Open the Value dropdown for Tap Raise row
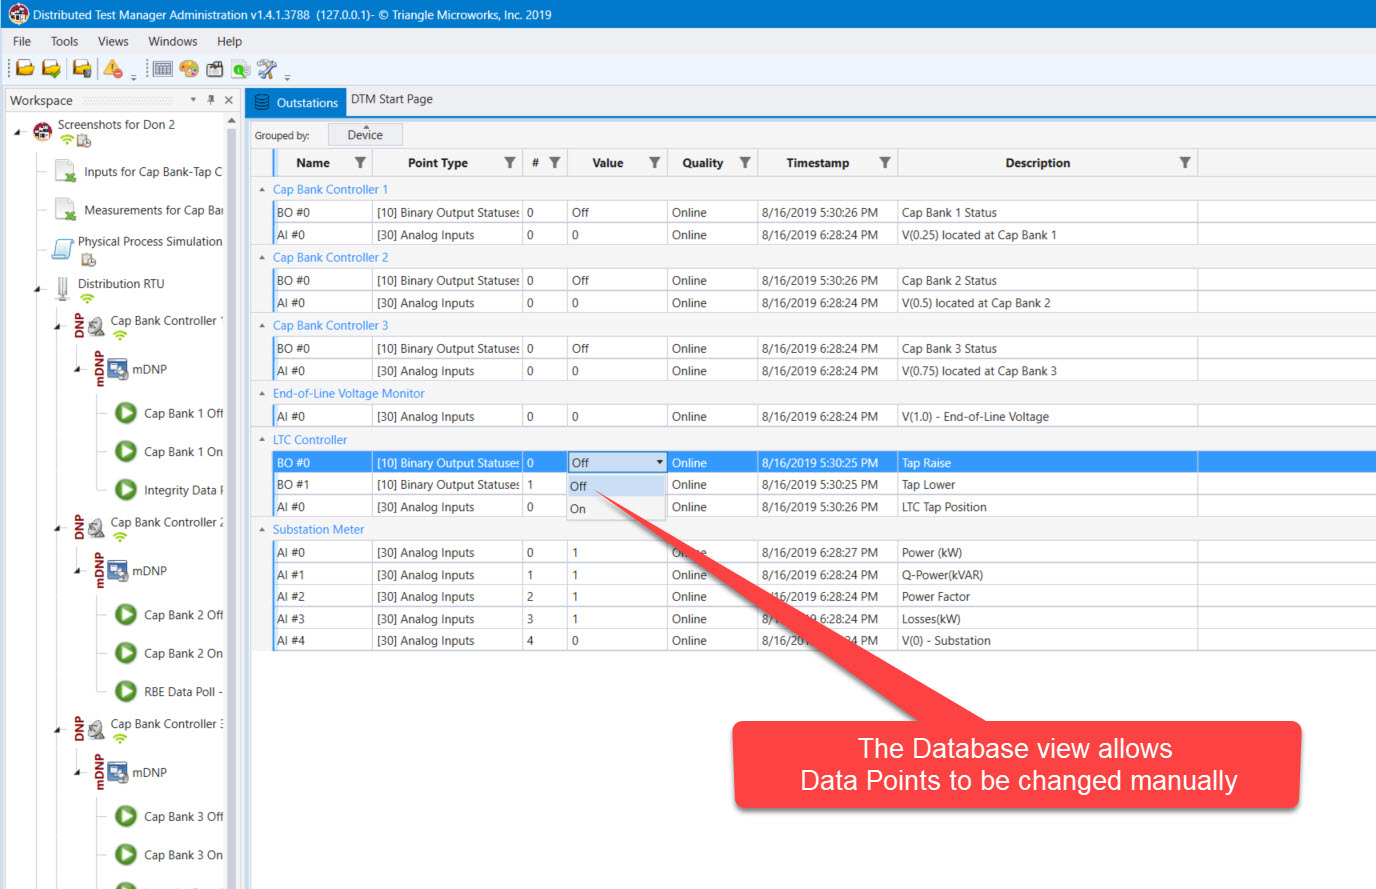The width and height of the screenshot is (1376, 889). click(x=660, y=462)
